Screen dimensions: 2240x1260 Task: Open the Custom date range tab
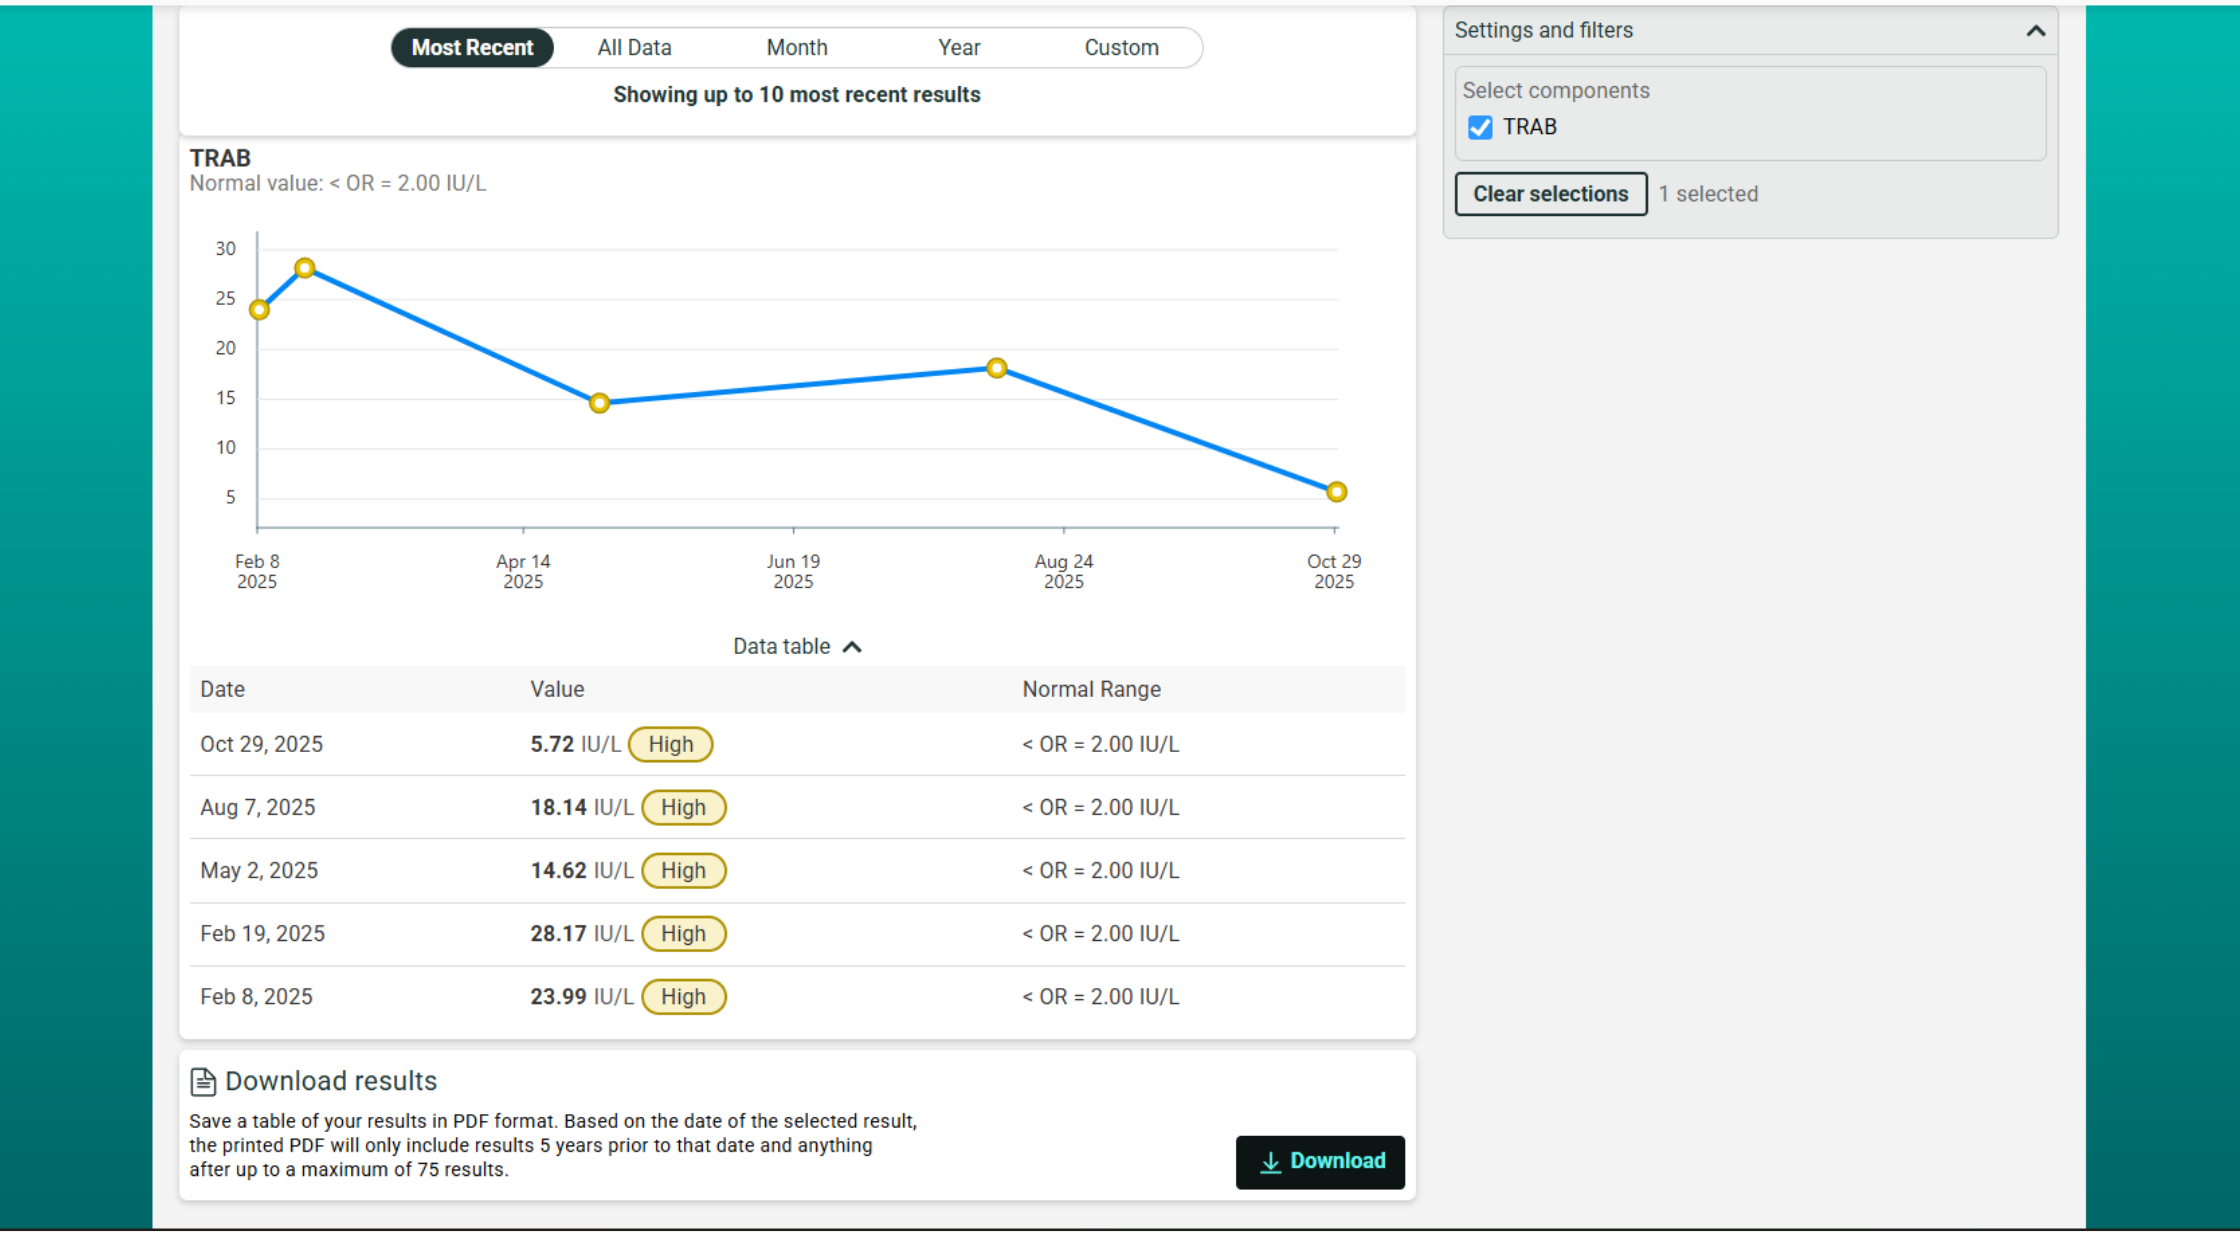(1121, 48)
